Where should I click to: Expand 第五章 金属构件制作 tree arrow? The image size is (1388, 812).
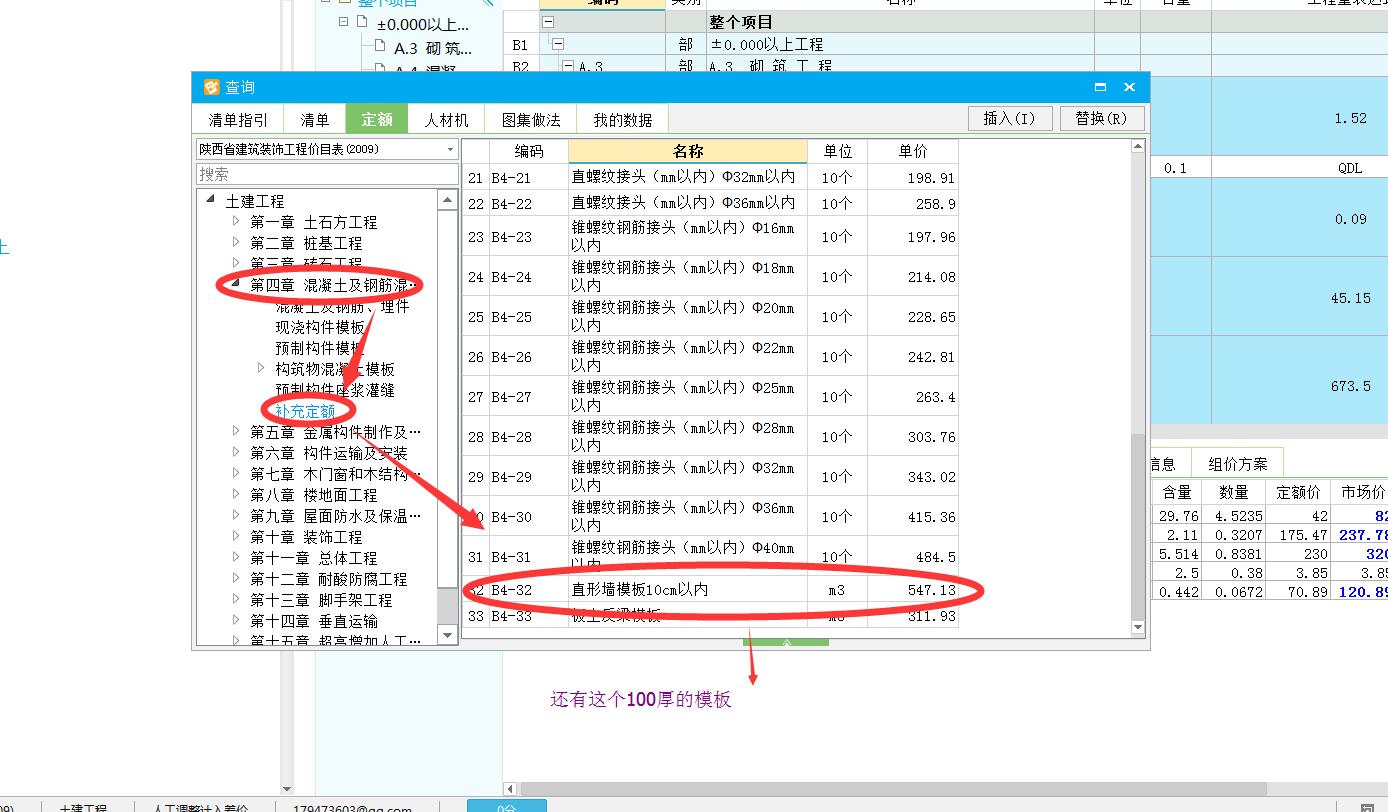click(x=236, y=432)
